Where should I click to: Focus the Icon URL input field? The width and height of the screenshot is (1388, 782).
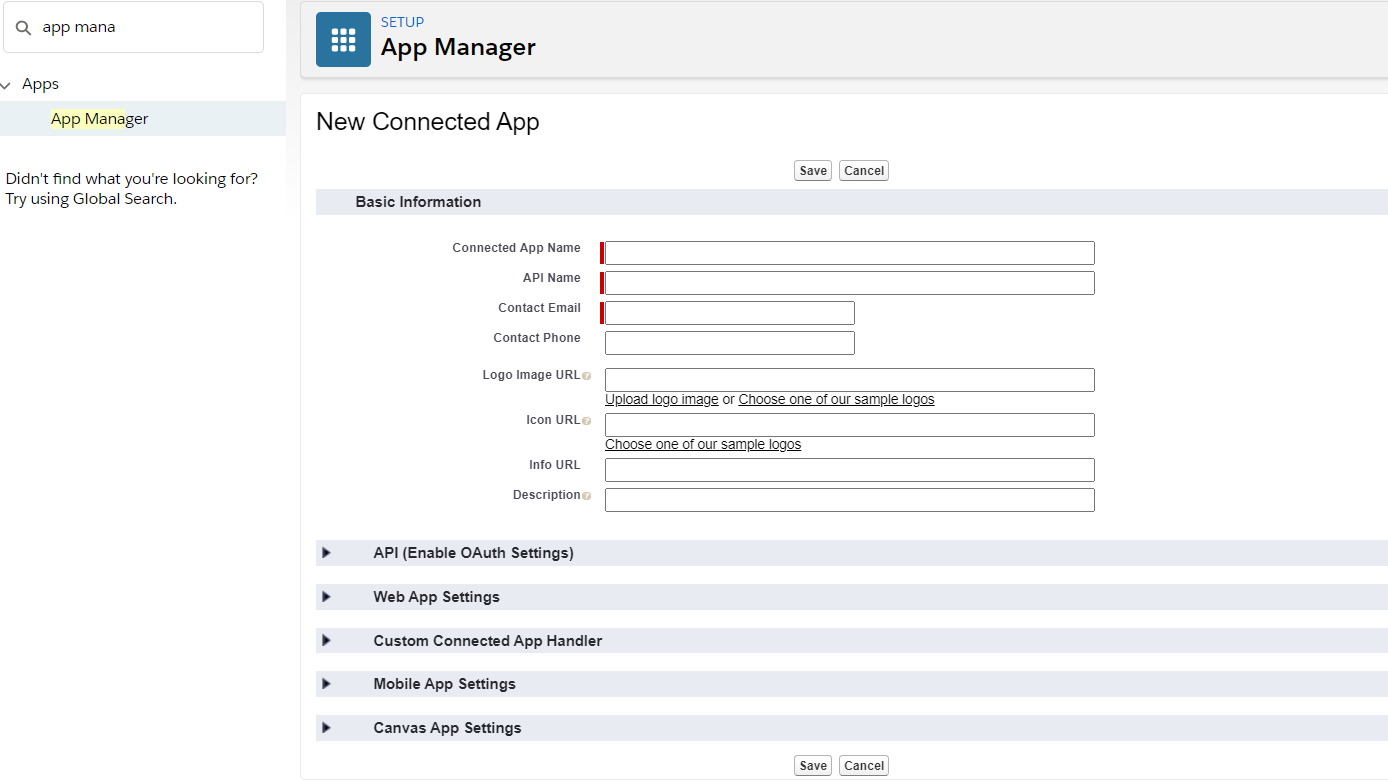click(x=850, y=425)
